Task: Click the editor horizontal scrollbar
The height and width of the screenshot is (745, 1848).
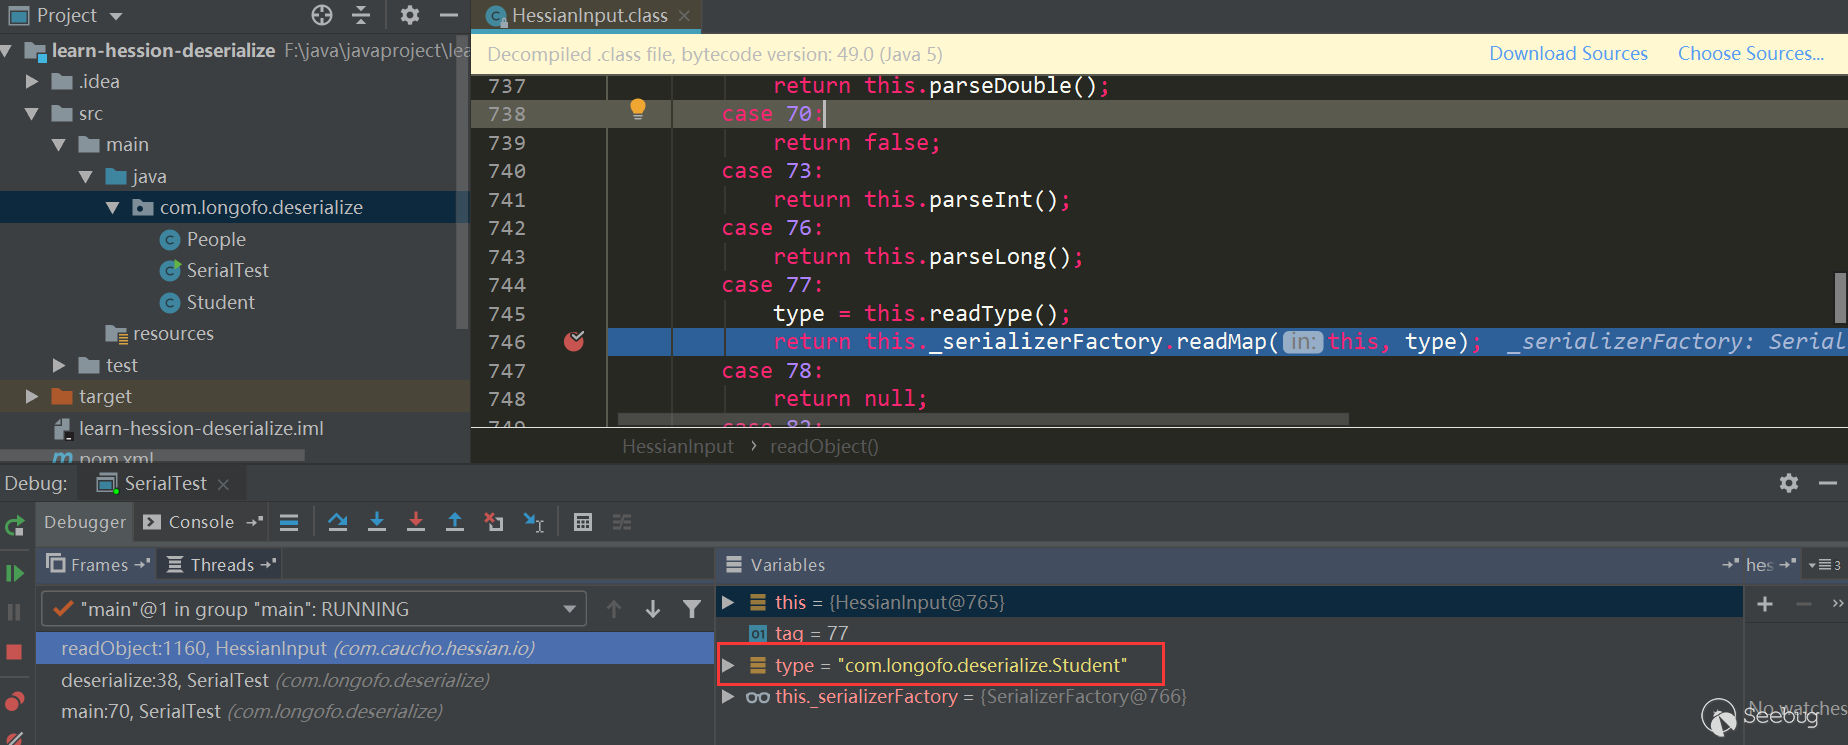Action: [983, 419]
